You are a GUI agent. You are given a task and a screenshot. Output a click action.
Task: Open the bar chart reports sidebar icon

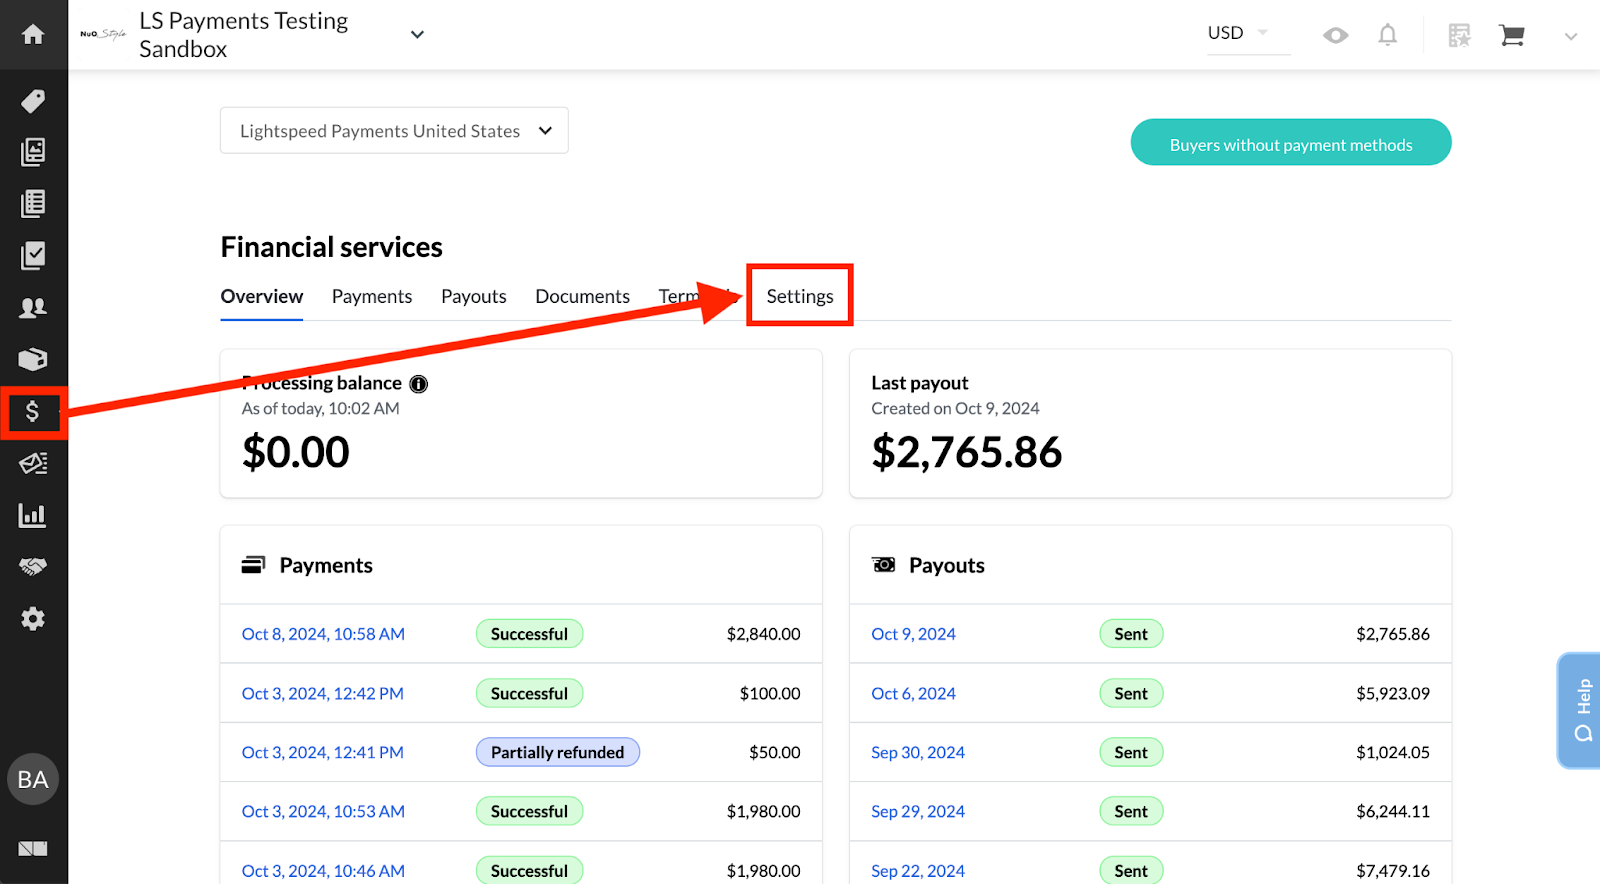(33, 515)
